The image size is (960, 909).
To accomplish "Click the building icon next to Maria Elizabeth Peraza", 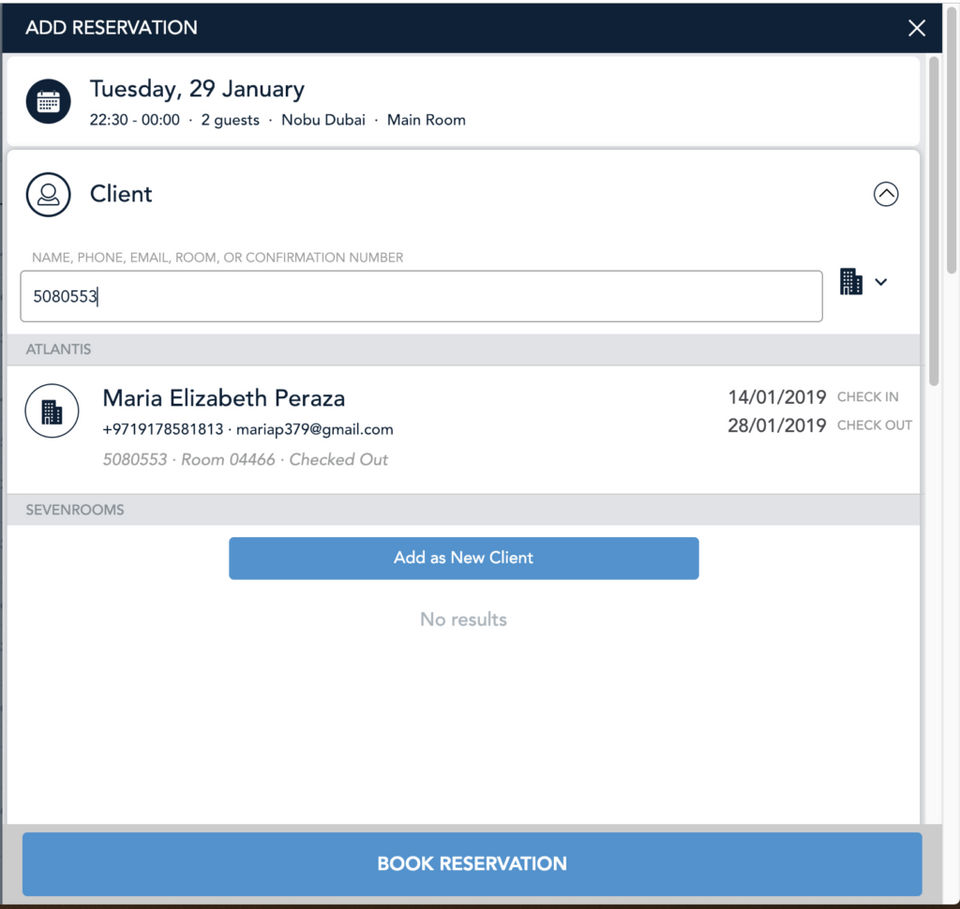I will [x=52, y=411].
